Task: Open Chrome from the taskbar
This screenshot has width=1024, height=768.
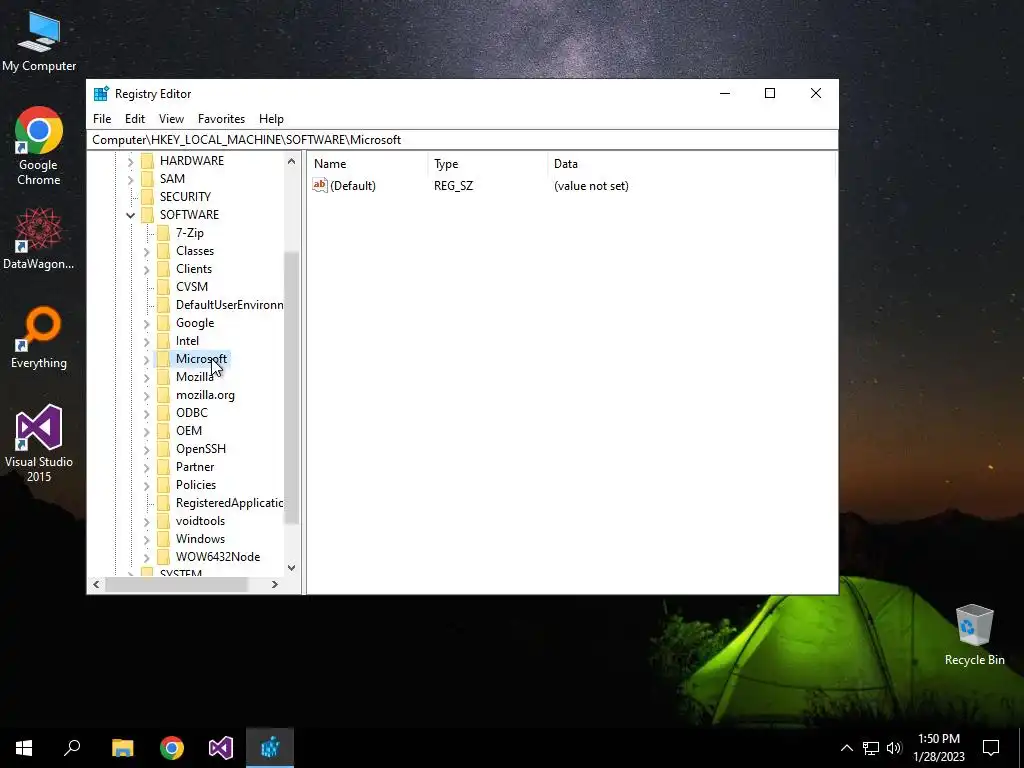Action: click(172, 748)
